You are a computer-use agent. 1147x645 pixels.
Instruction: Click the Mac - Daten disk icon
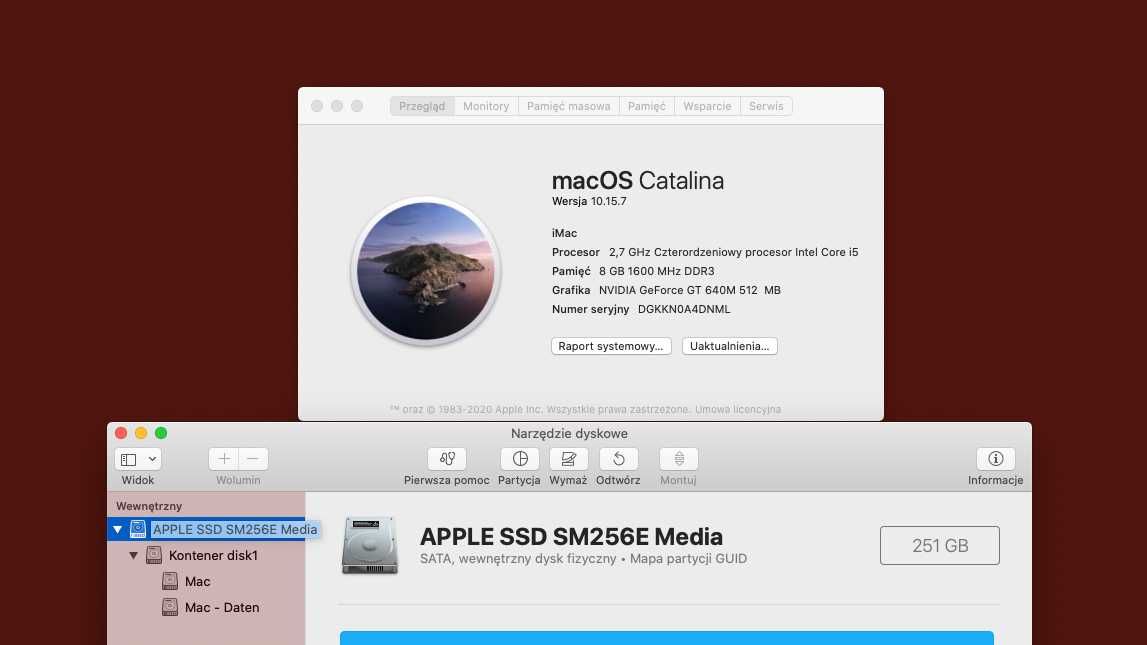coord(170,607)
